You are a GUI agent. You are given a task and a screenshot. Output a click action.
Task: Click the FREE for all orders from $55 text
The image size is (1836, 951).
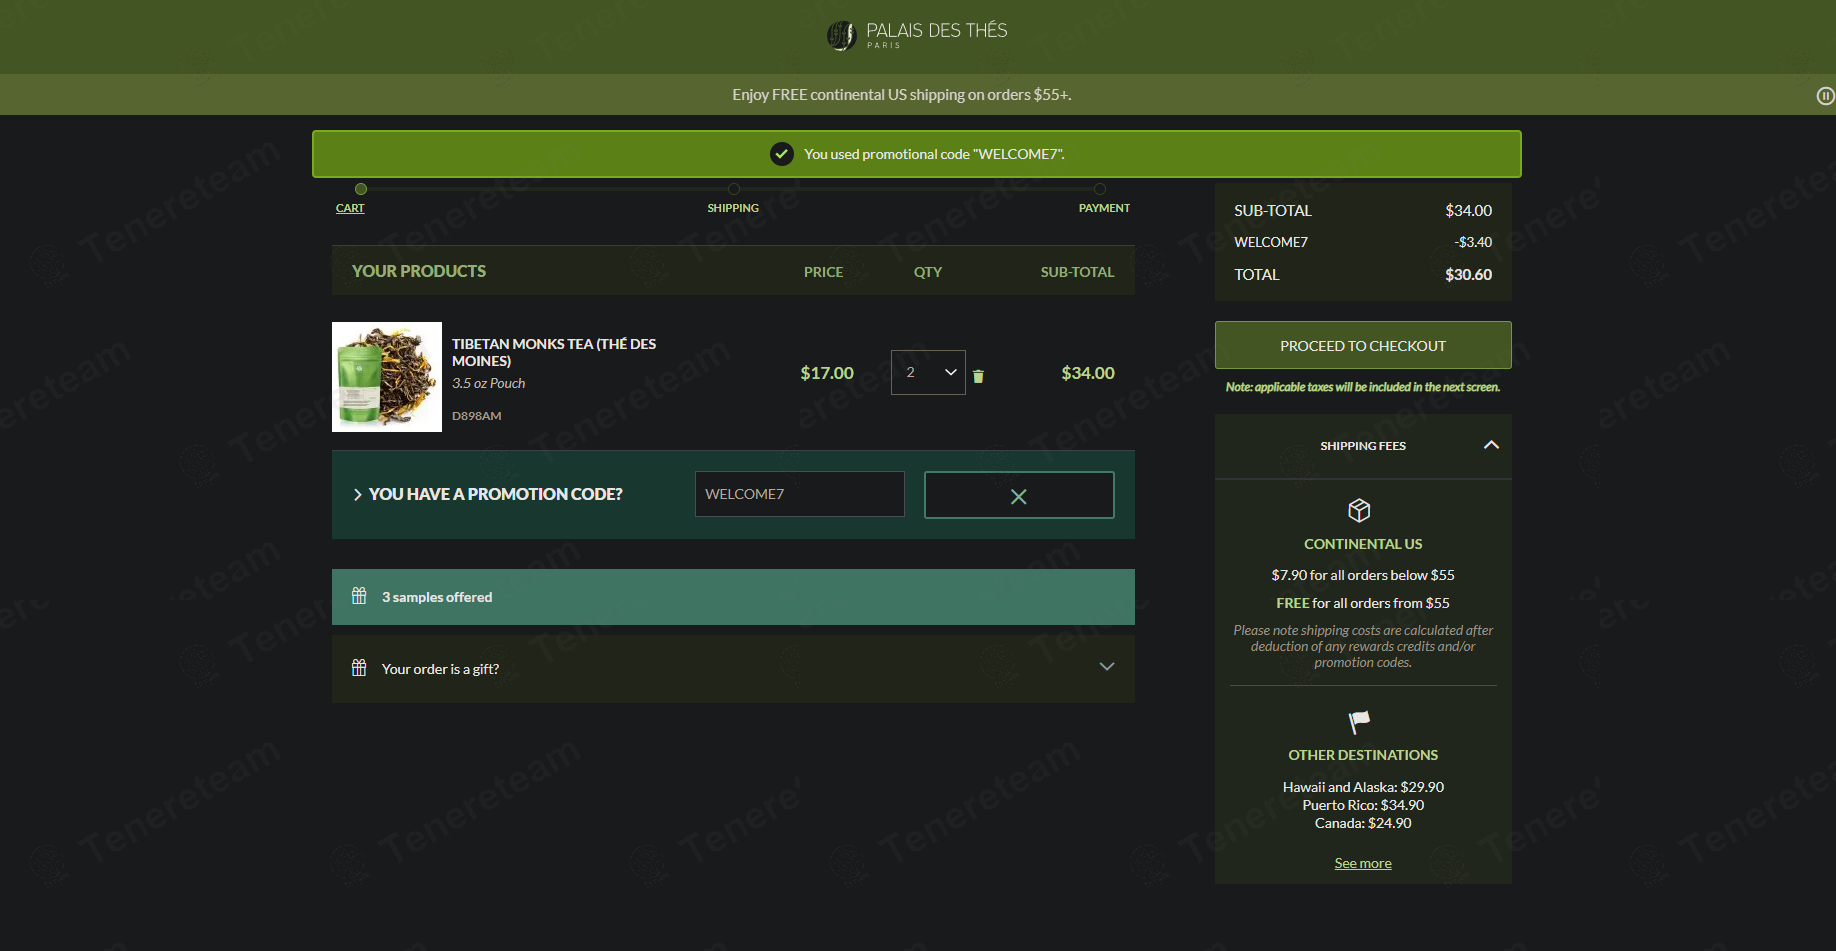(x=1363, y=603)
